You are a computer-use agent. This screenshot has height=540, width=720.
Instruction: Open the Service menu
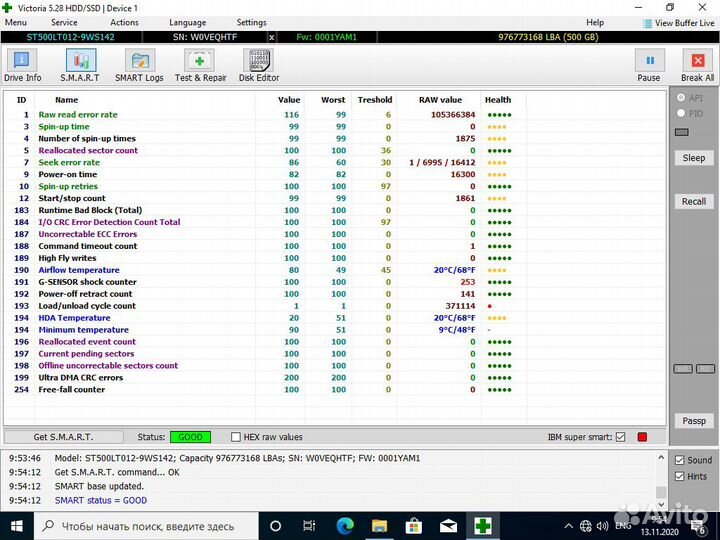point(64,22)
